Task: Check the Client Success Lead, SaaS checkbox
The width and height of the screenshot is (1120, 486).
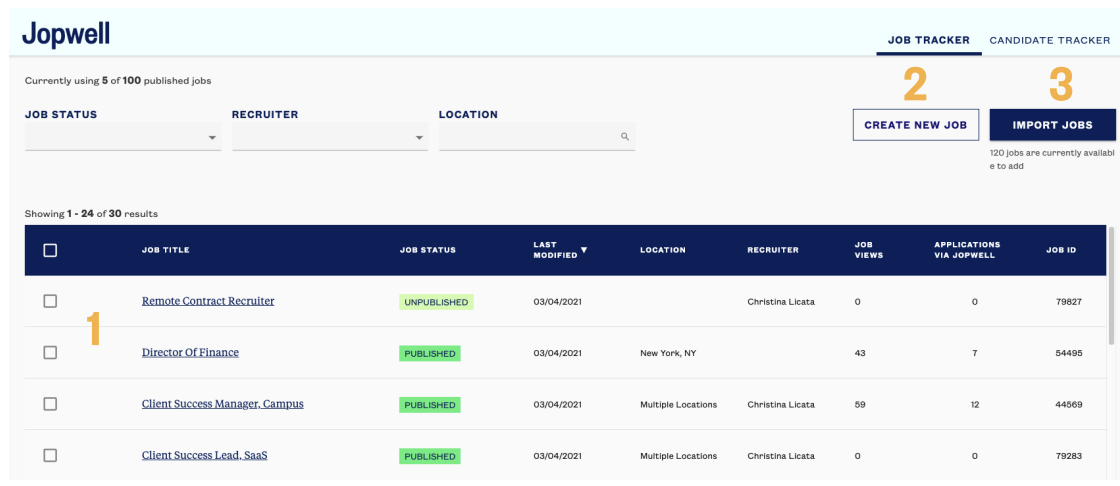Action: [50, 455]
